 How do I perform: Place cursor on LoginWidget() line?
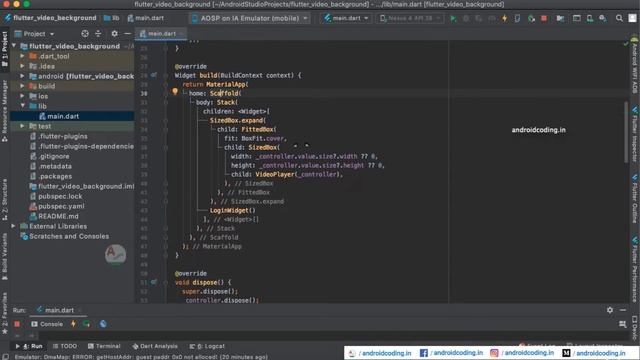coord(232,211)
